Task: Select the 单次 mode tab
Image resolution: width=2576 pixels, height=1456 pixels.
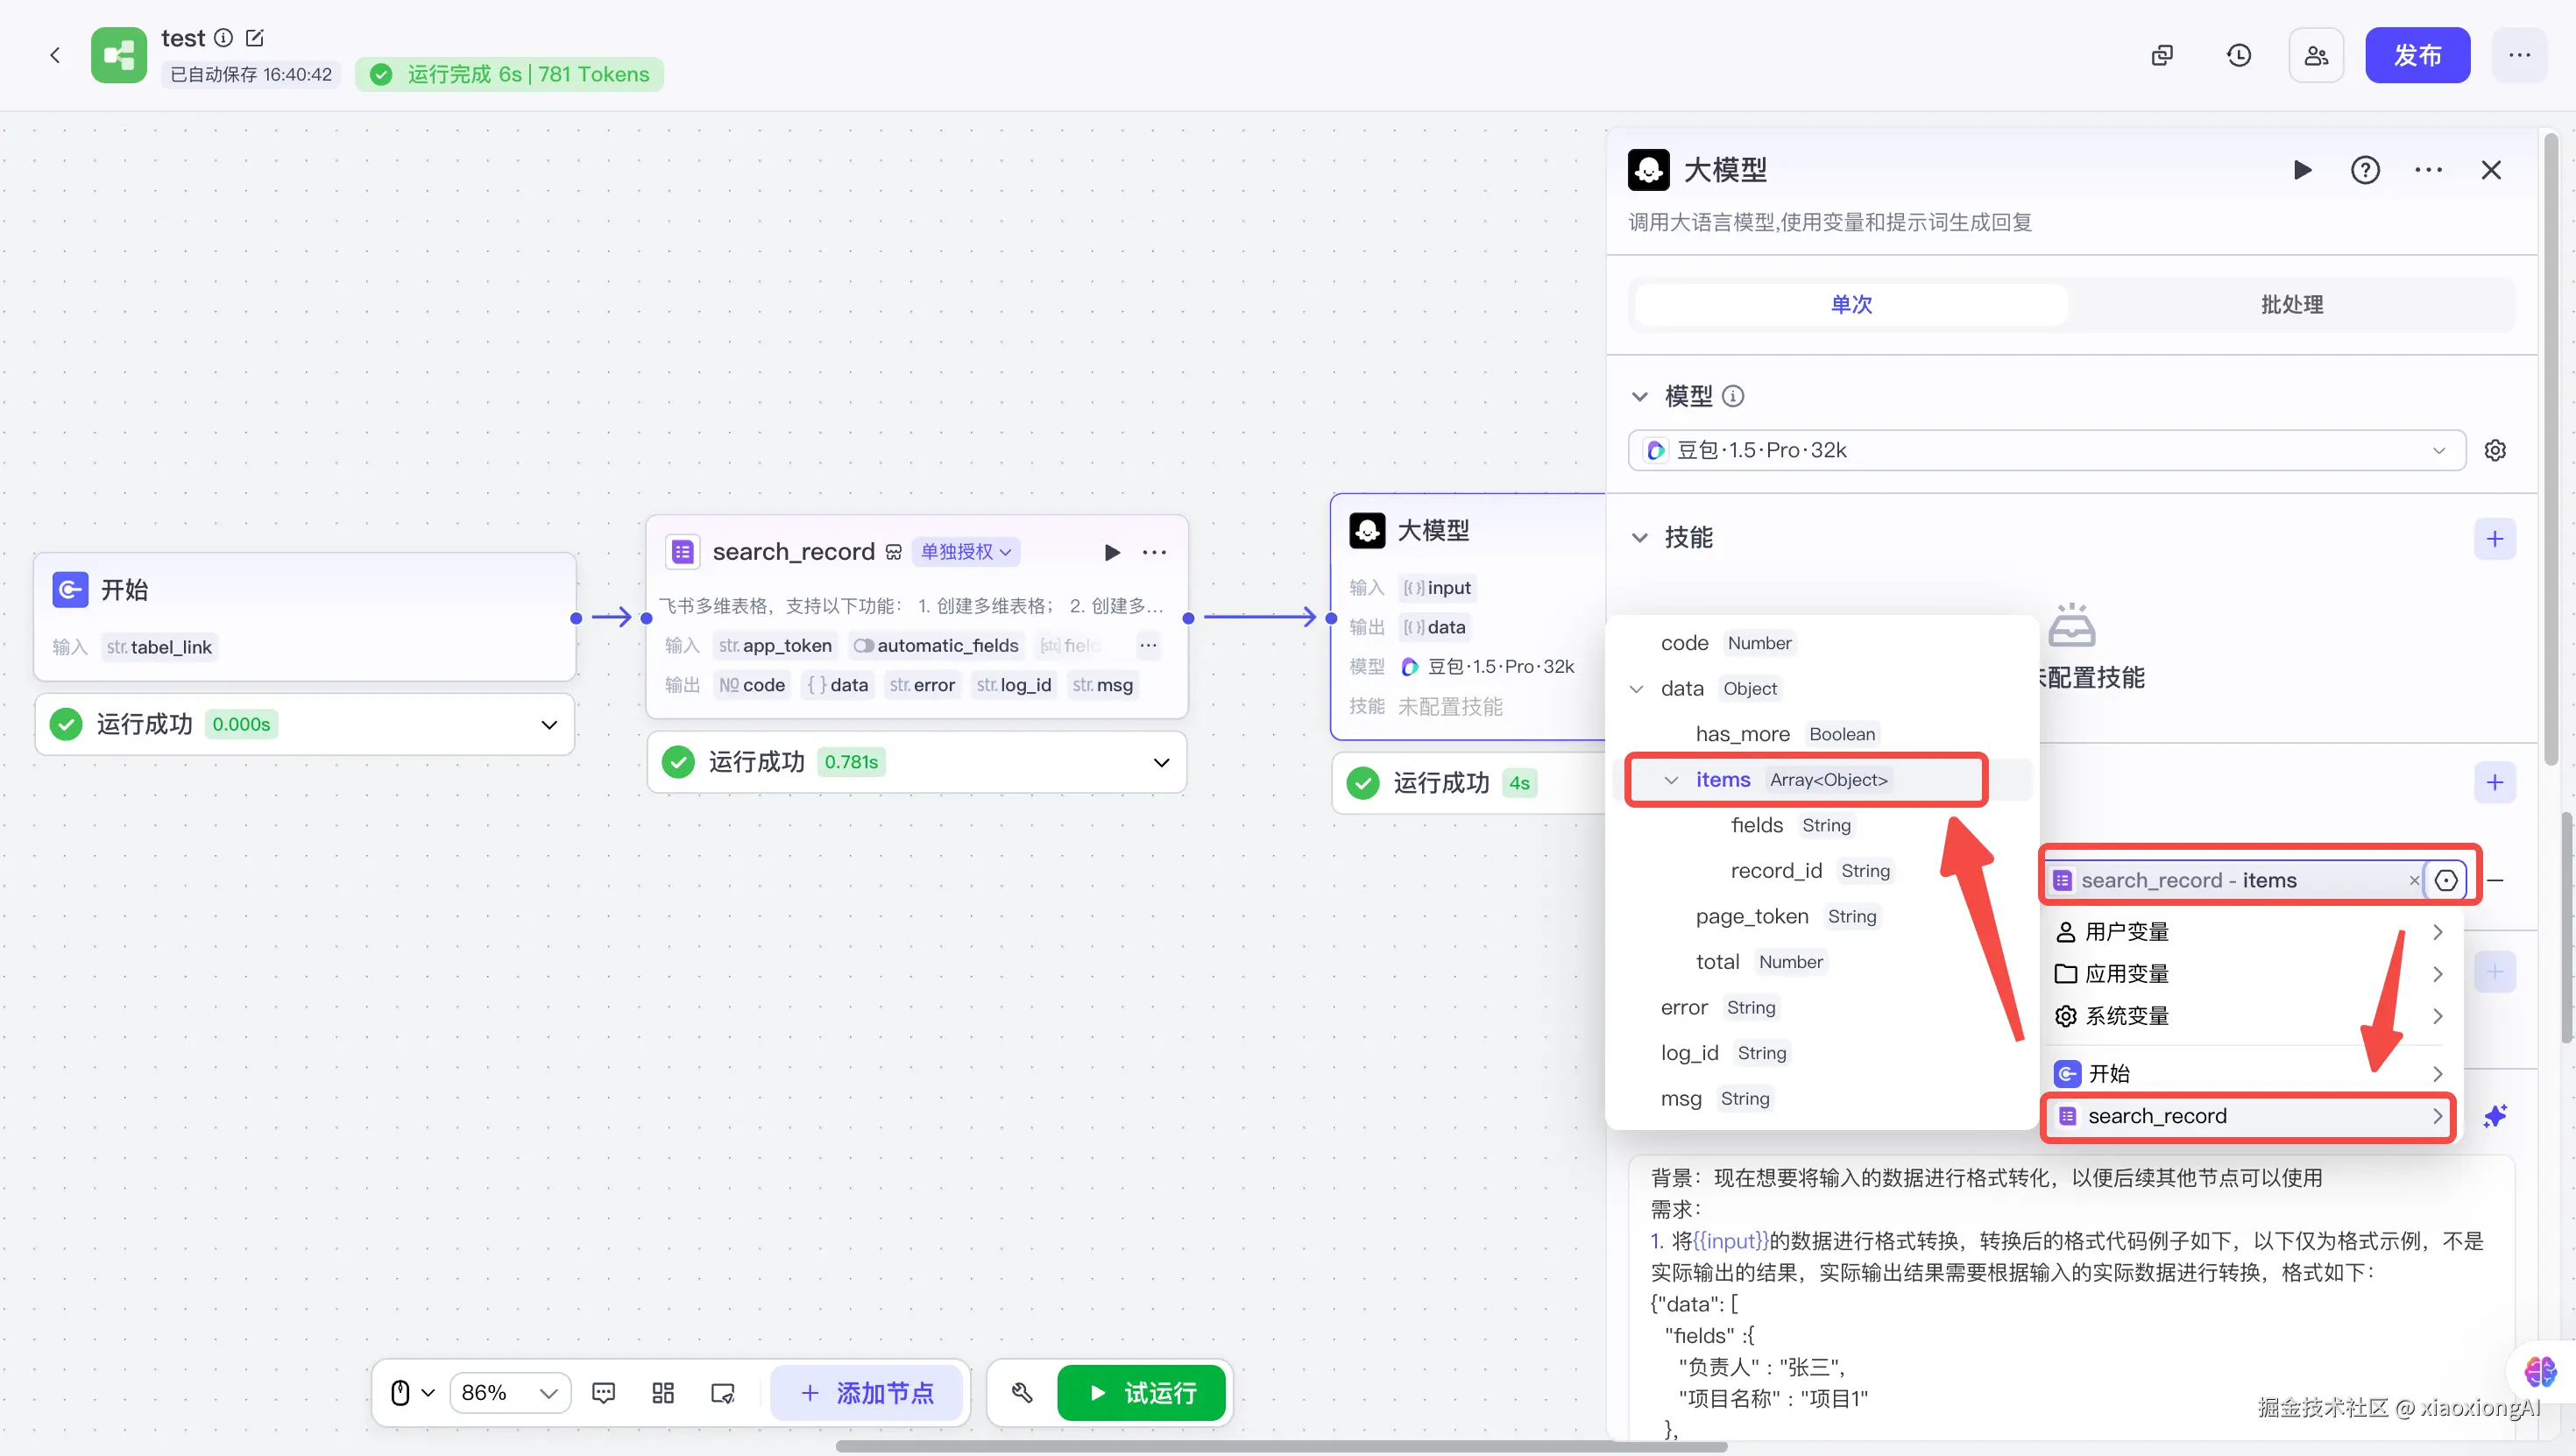Action: point(1851,304)
